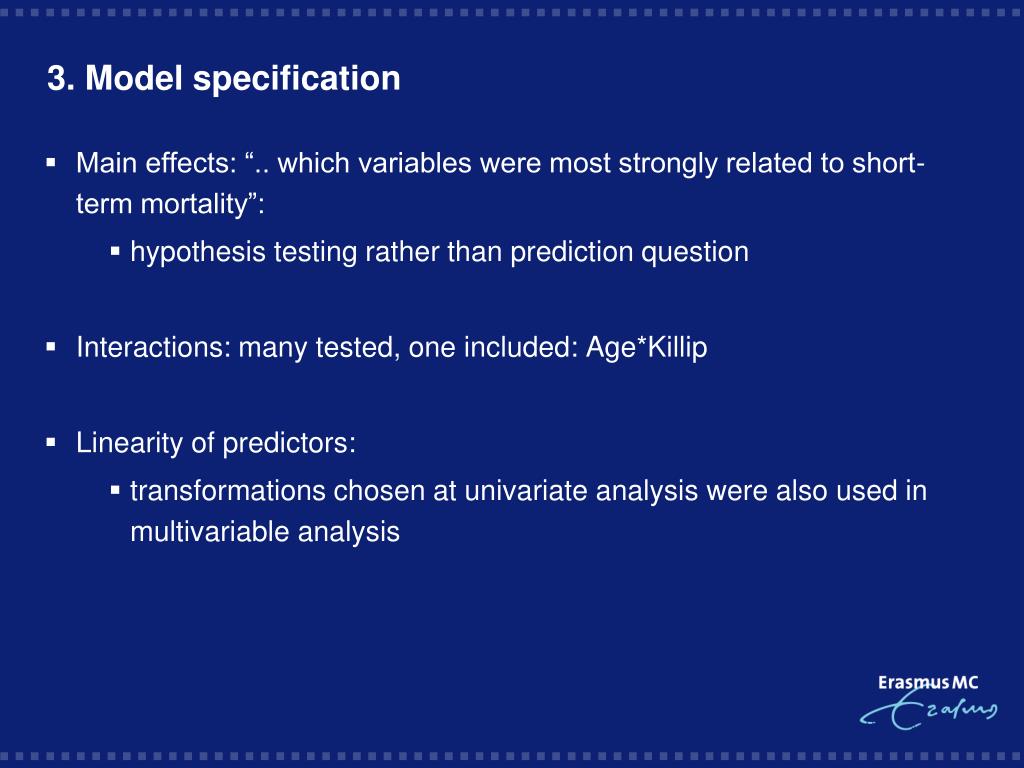Screen dimensions: 1024x768
Task: Click the text 'Main effects:'
Action: (156, 163)
